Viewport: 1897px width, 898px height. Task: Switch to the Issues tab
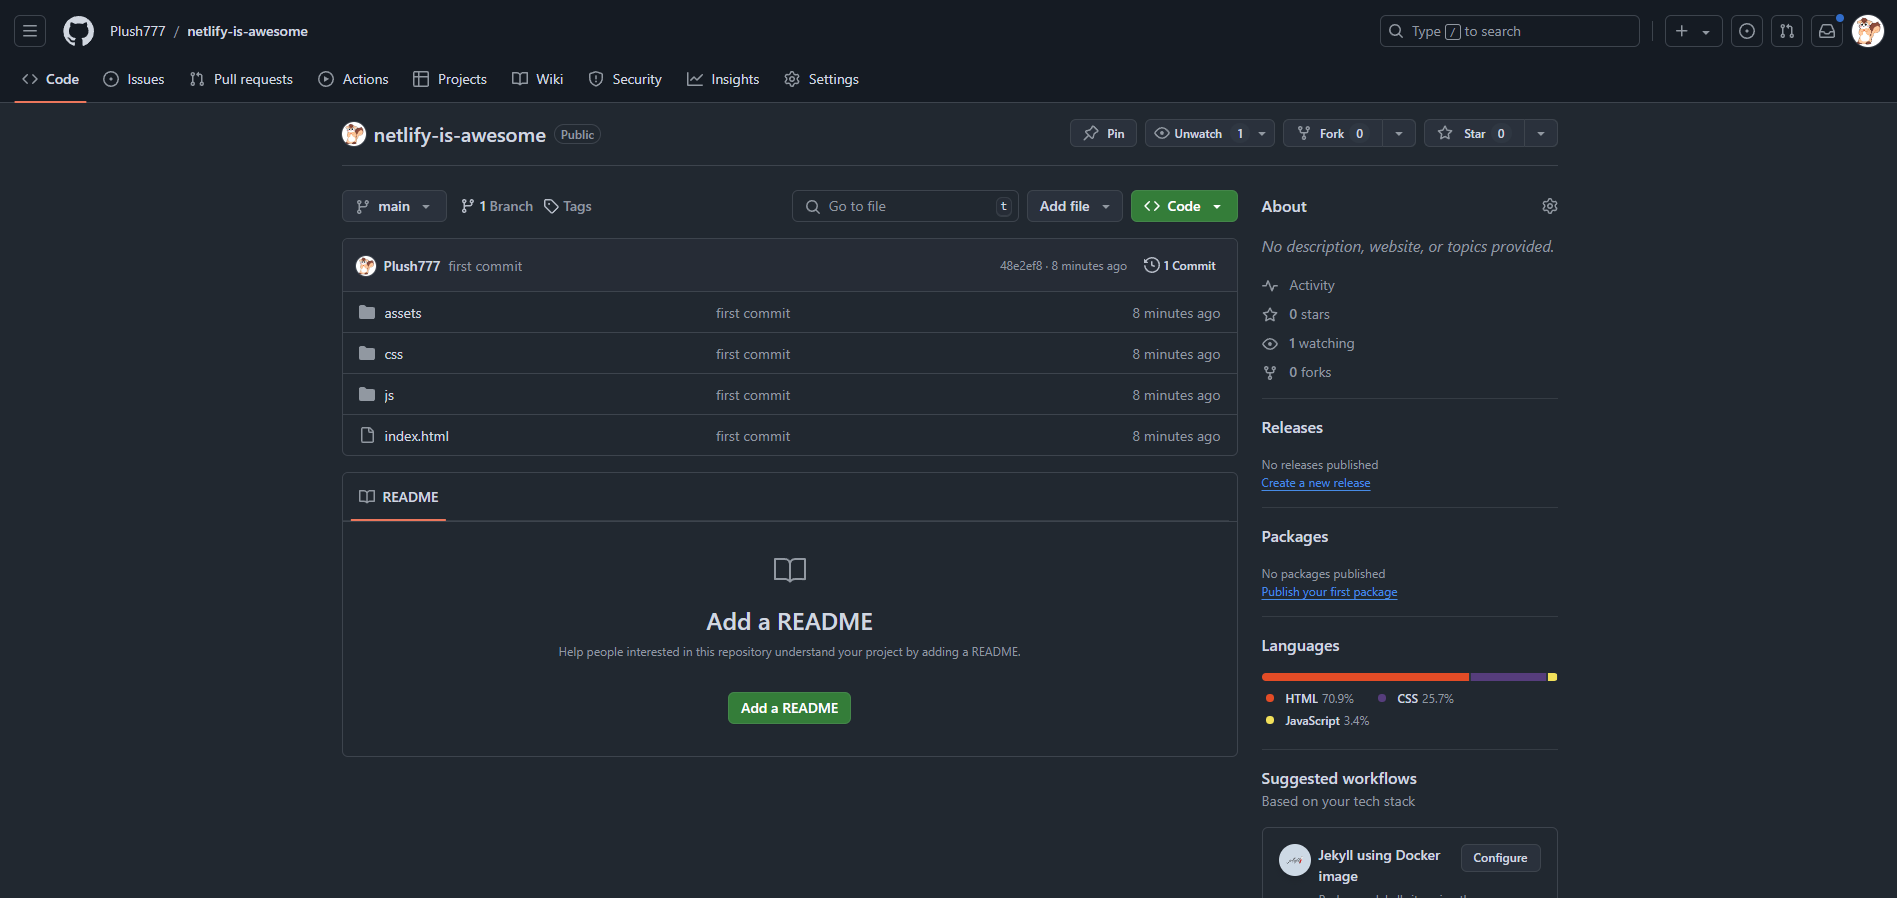click(134, 79)
